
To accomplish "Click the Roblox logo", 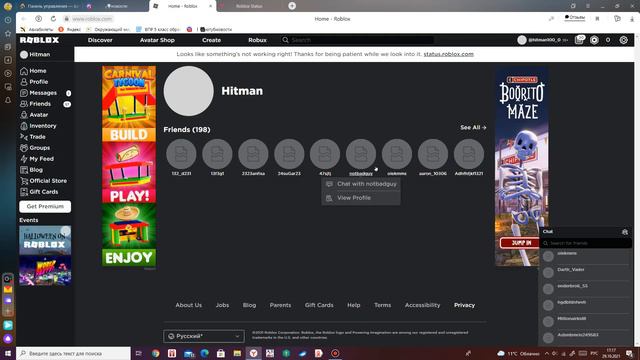I will click(40, 40).
